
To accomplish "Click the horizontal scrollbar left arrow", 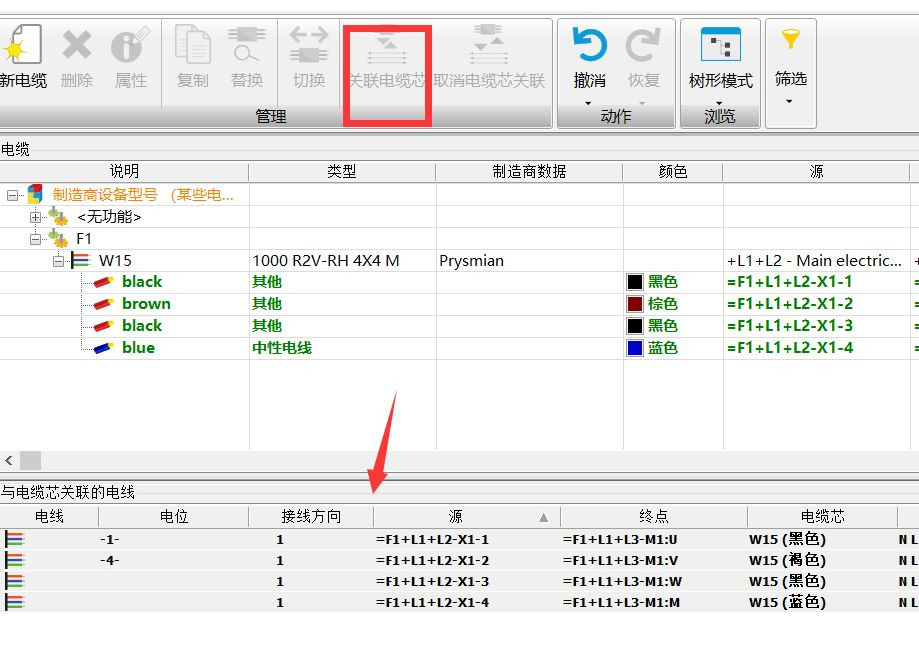I will [9, 461].
